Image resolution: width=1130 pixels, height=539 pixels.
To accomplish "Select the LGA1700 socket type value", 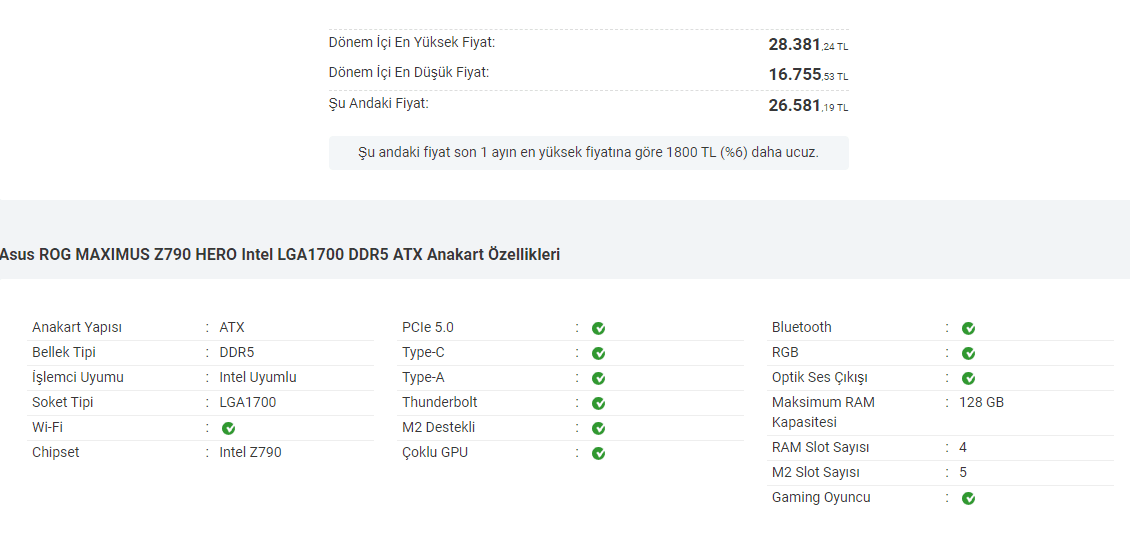I will pyautogui.click(x=247, y=402).
